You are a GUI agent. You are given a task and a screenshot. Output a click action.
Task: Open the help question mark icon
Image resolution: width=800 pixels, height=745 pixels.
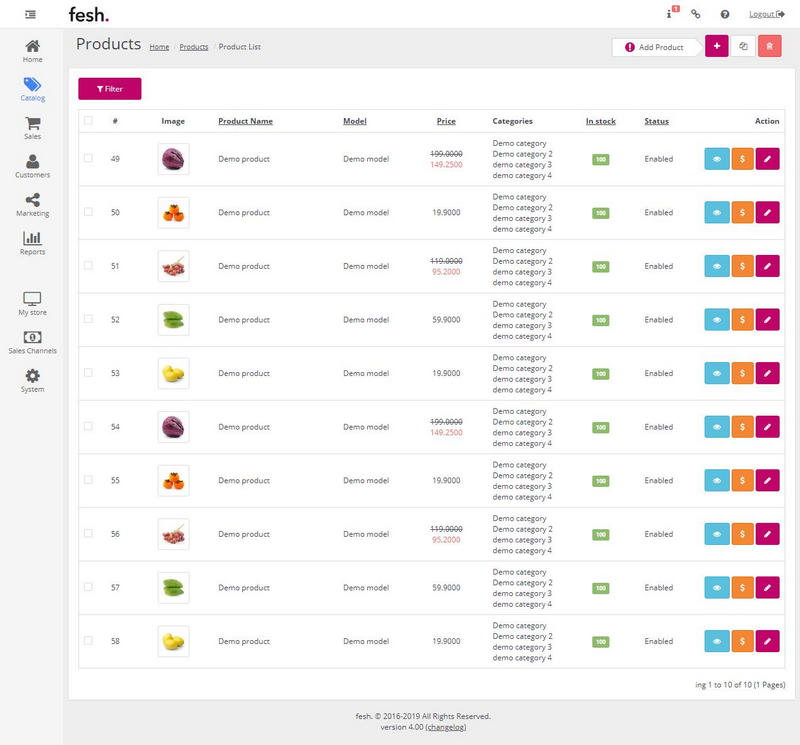[725, 14]
